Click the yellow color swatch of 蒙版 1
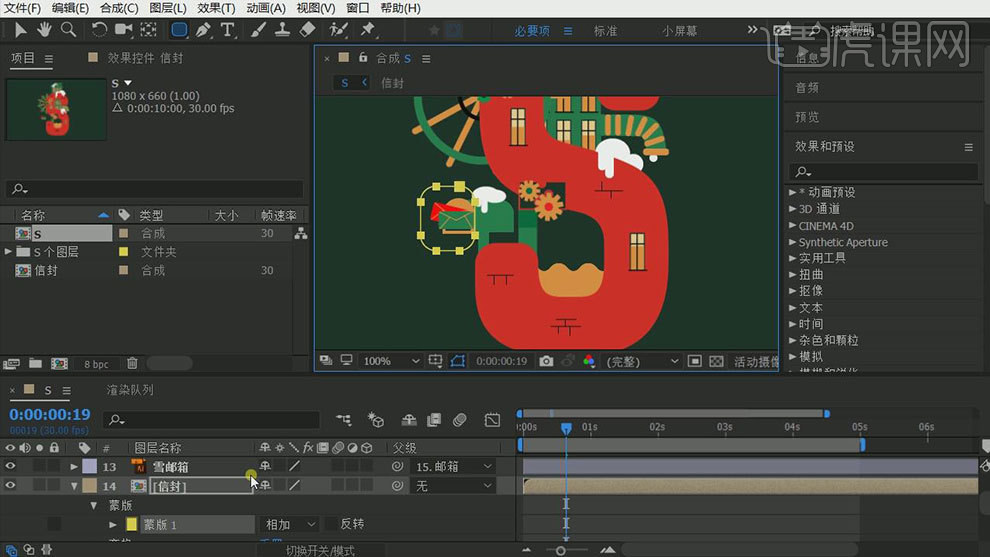This screenshot has height=557, width=990. point(131,524)
